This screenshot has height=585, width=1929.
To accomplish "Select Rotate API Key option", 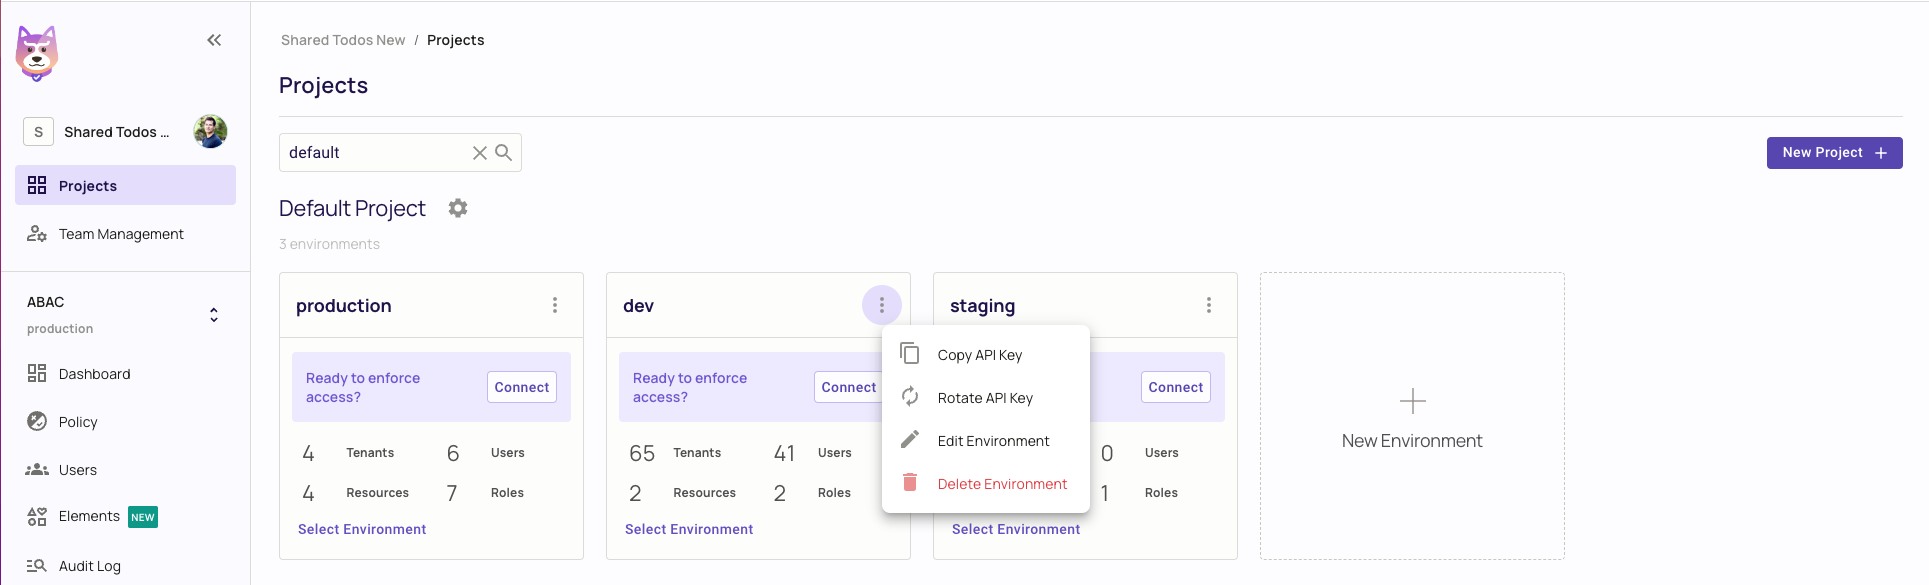I will (x=986, y=398).
